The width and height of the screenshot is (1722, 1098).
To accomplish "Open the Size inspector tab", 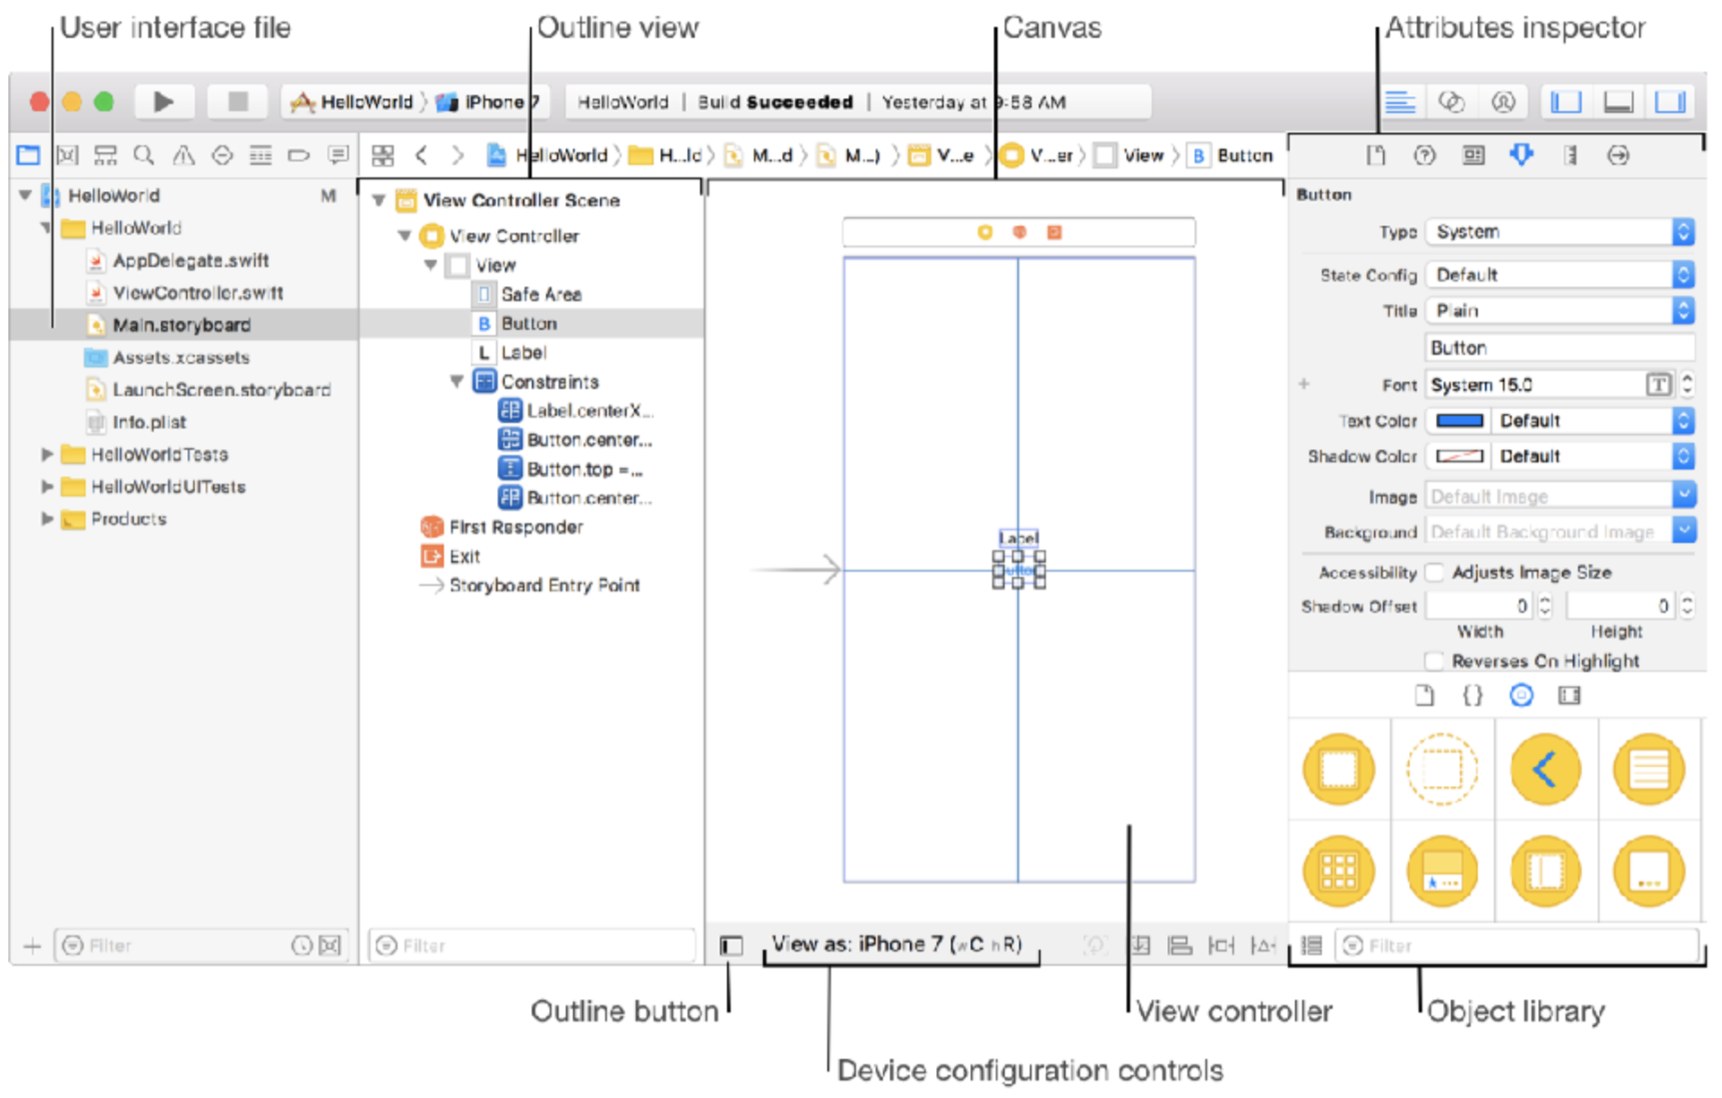I will pos(1570,155).
